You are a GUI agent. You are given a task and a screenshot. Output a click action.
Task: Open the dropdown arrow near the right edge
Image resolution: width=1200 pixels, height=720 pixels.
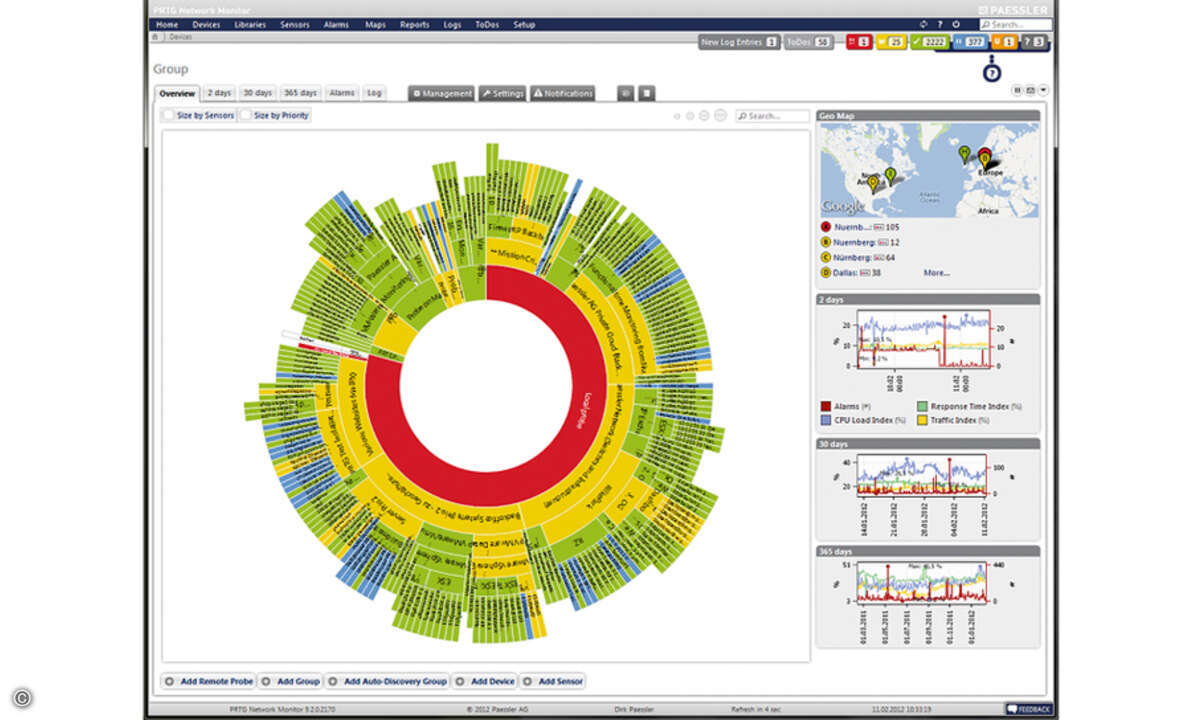click(x=1043, y=90)
